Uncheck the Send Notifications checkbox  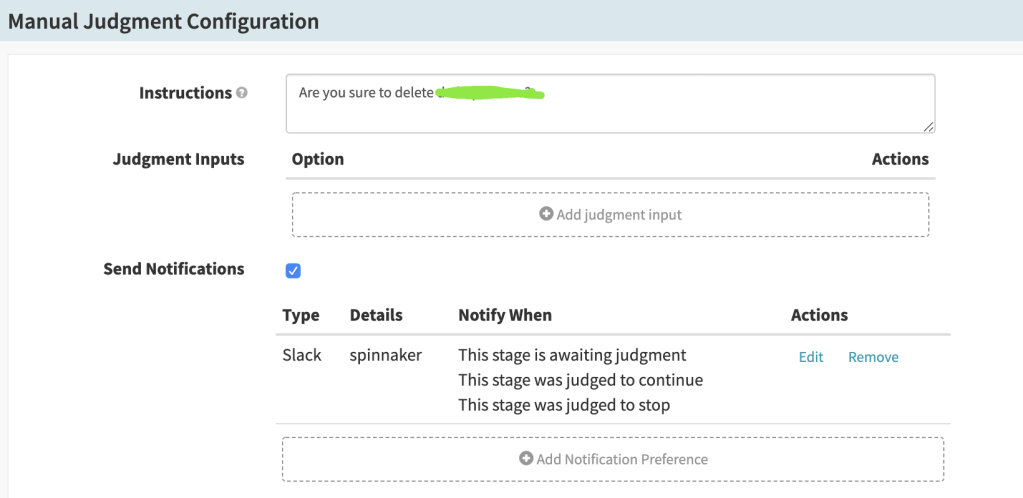click(x=293, y=271)
